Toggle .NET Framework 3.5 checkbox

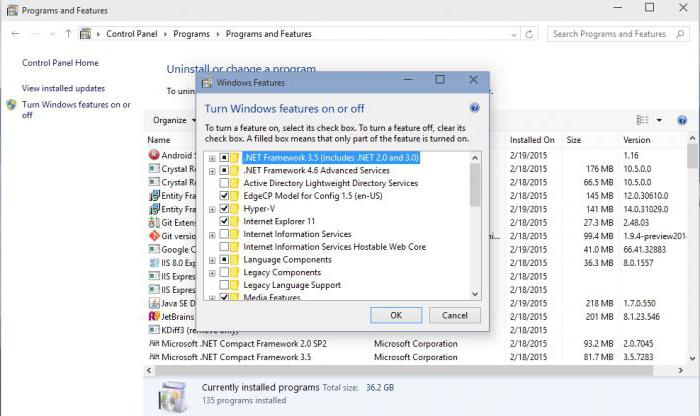pyautogui.click(x=224, y=158)
